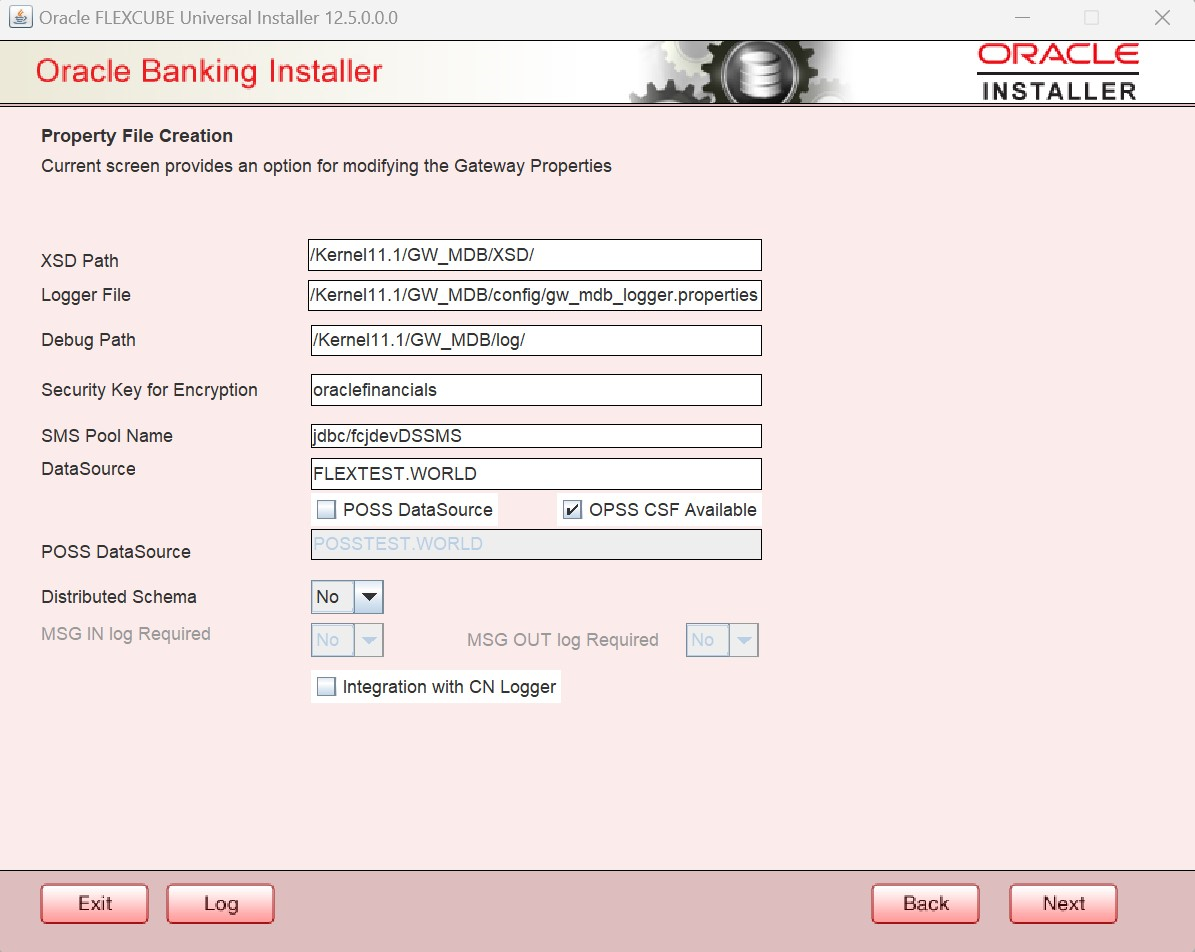Click the Exit button
Image resolution: width=1195 pixels, height=952 pixels.
pos(95,903)
